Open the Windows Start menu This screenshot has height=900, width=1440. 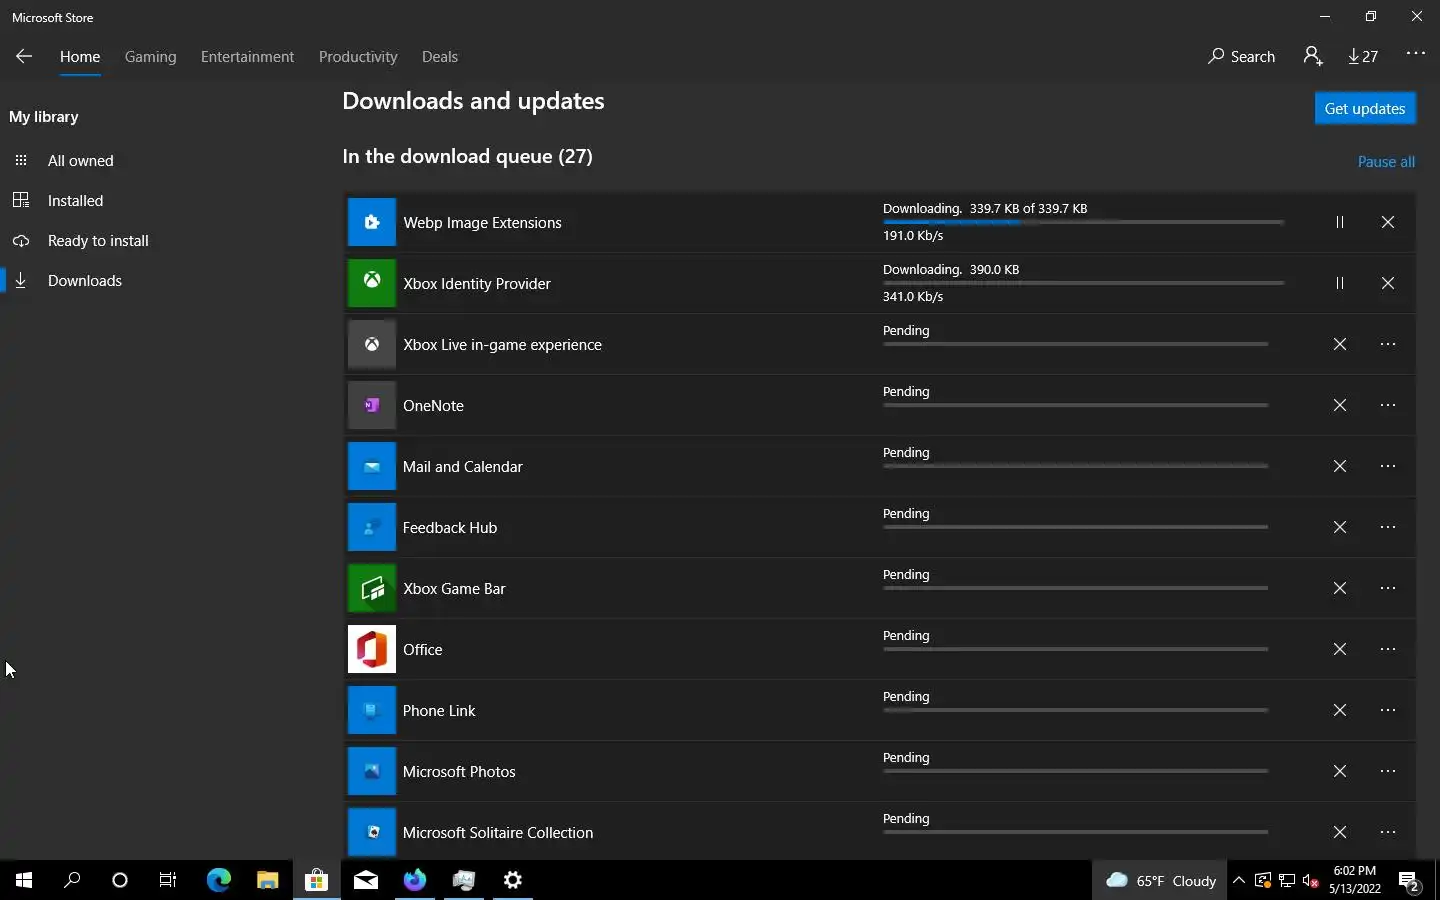24,880
